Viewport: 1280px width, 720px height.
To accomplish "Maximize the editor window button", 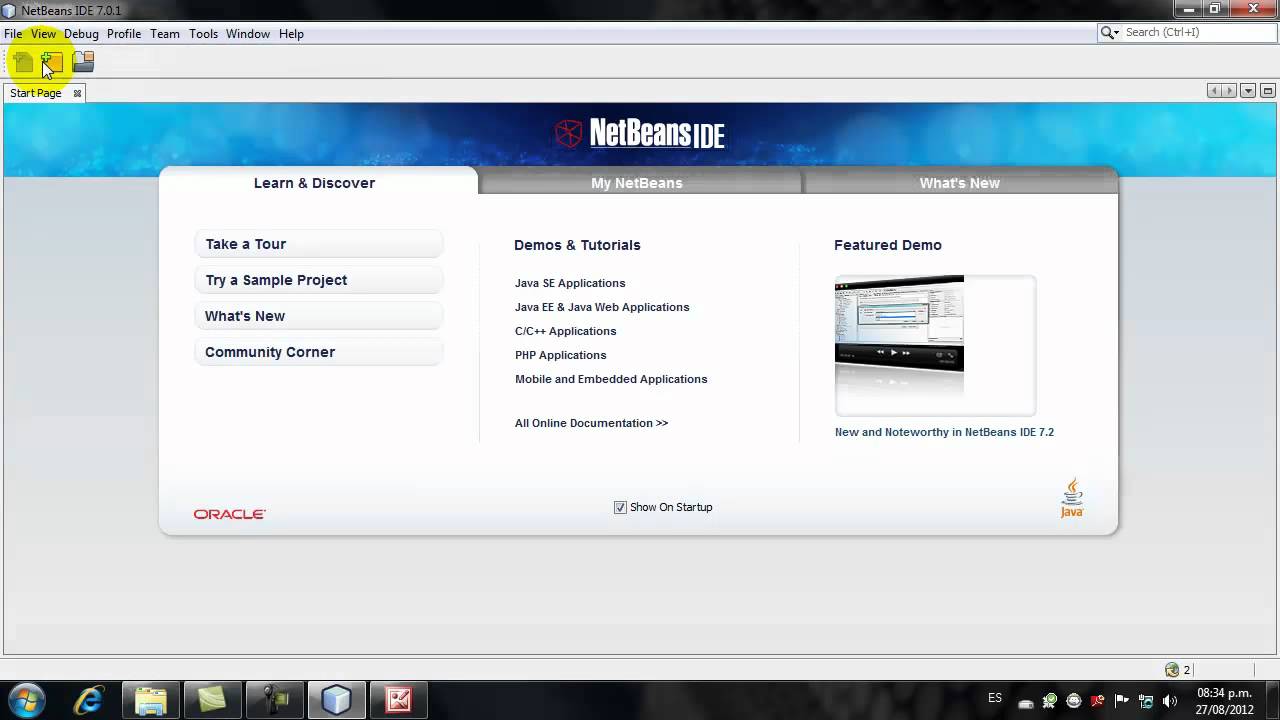I will (x=1268, y=91).
